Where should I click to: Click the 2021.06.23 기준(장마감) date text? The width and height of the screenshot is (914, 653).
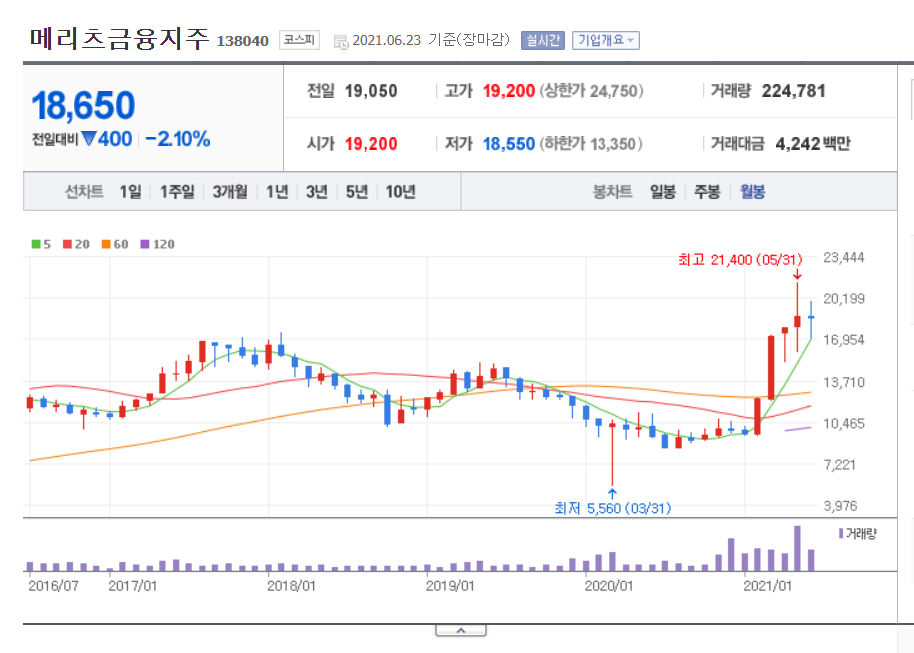pos(431,40)
